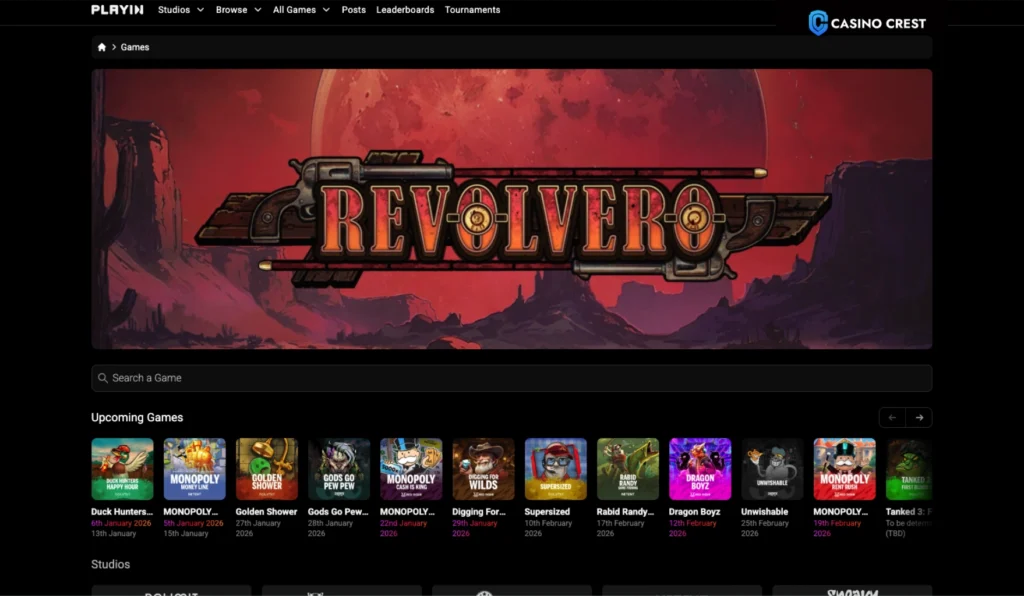This screenshot has width=1024, height=596.
Task: Open the Dragon Boyz game thumbnail
Action: 700,469
